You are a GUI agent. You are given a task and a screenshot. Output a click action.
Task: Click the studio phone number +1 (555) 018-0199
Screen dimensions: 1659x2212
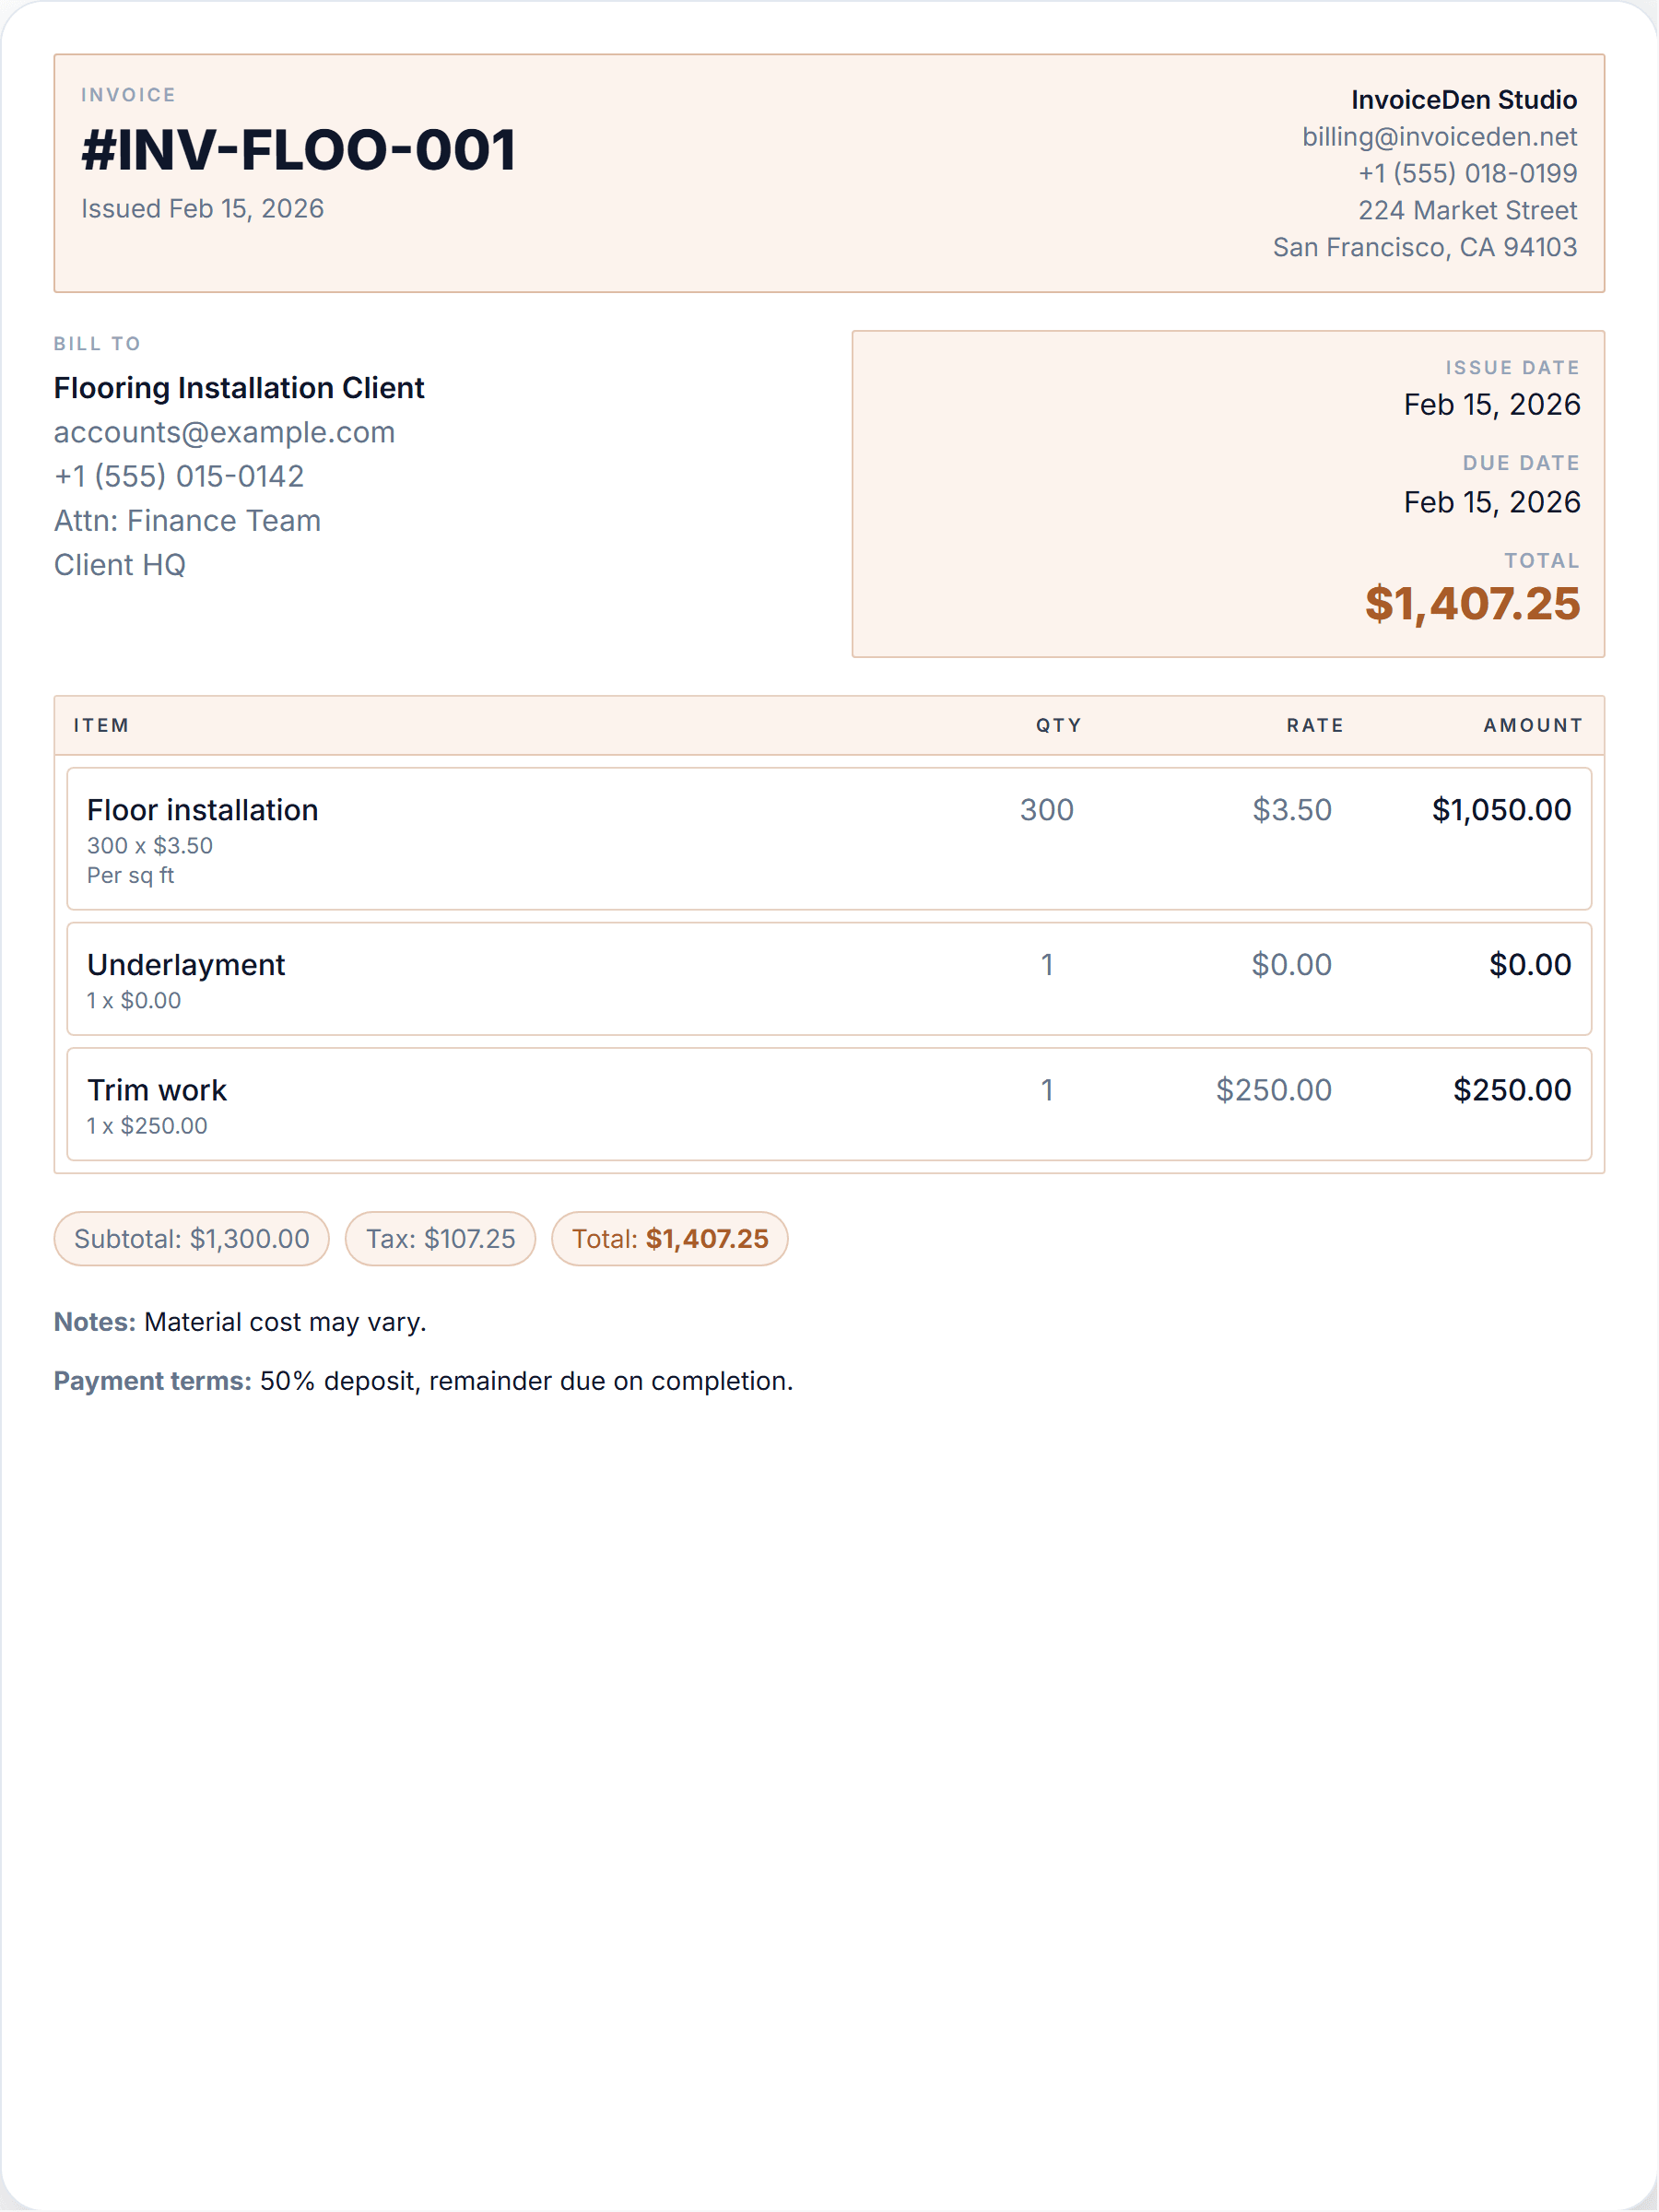coord(1467,174)
